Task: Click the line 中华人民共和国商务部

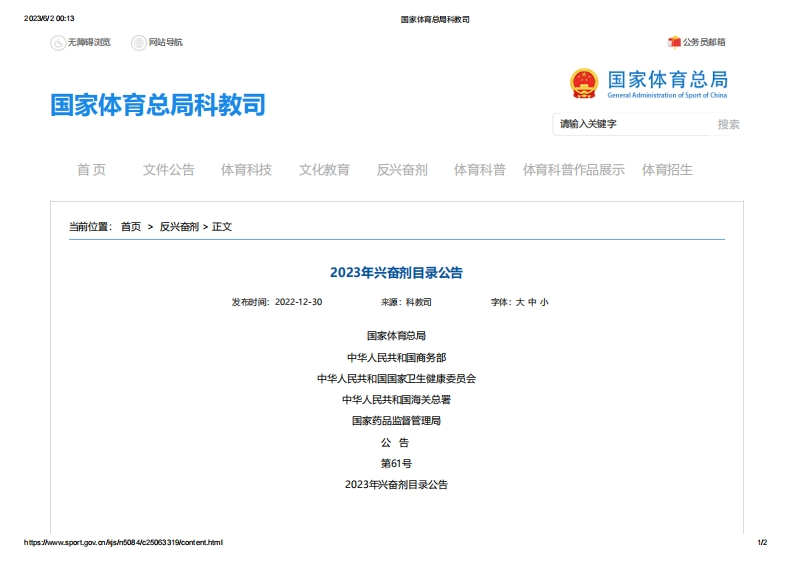Action: pyautogui.click(x=396, y=358)
